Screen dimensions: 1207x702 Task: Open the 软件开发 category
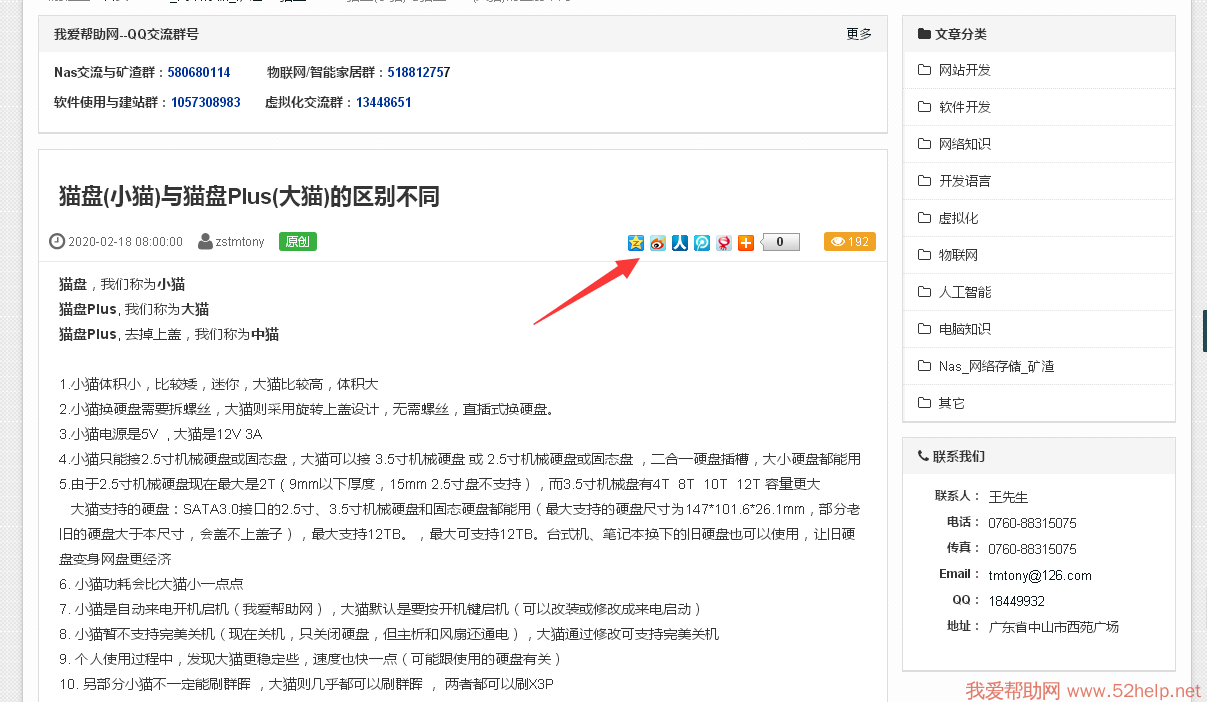[964, 107]
